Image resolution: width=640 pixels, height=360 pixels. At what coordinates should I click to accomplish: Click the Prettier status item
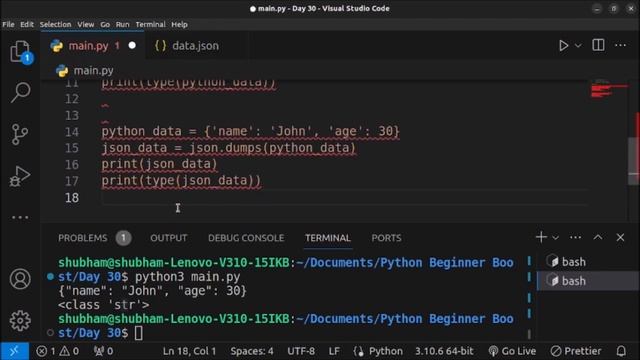pyautogui.click(x=576, y=351)
